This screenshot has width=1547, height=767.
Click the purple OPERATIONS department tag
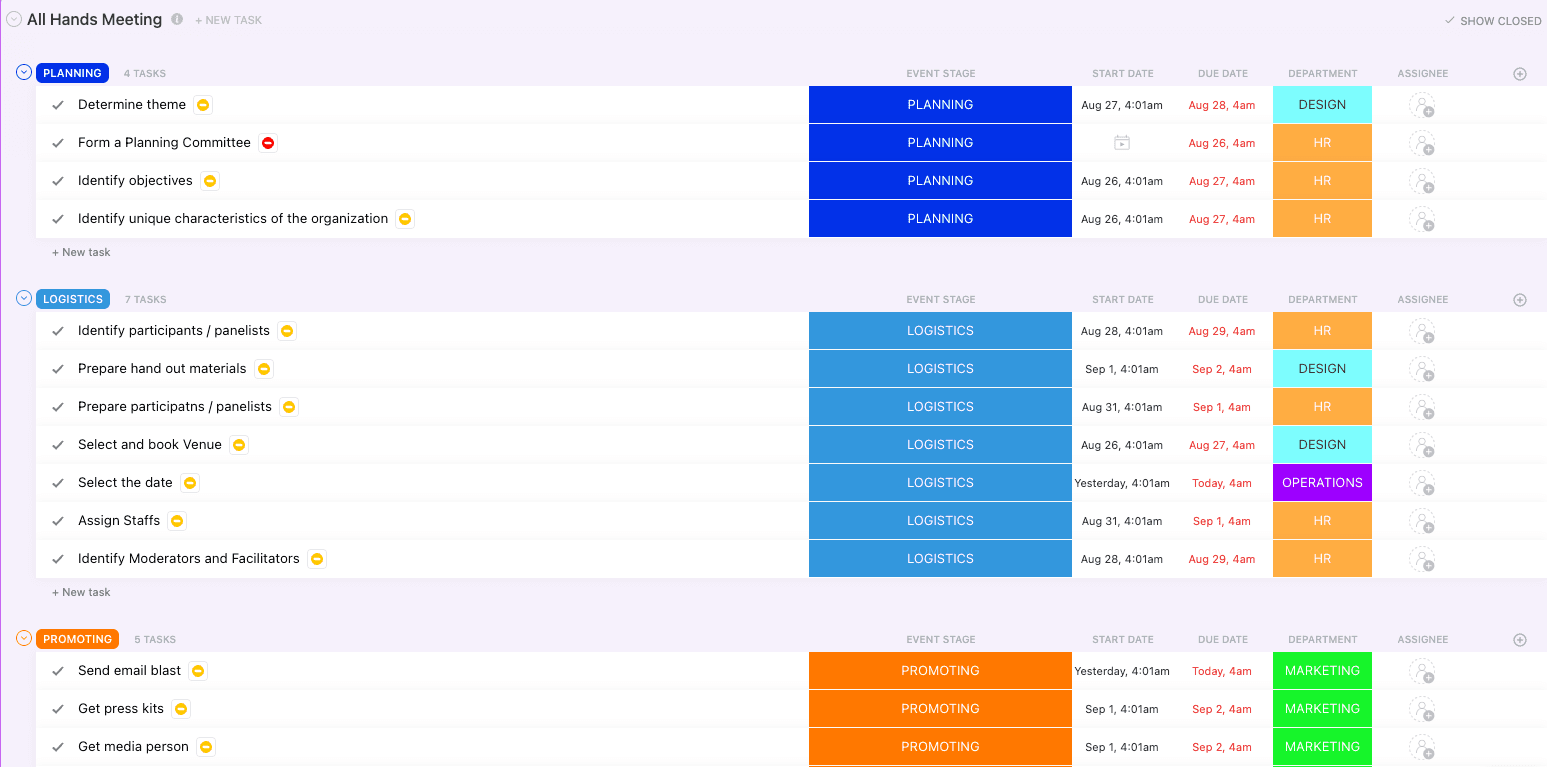pos(1322,483)
